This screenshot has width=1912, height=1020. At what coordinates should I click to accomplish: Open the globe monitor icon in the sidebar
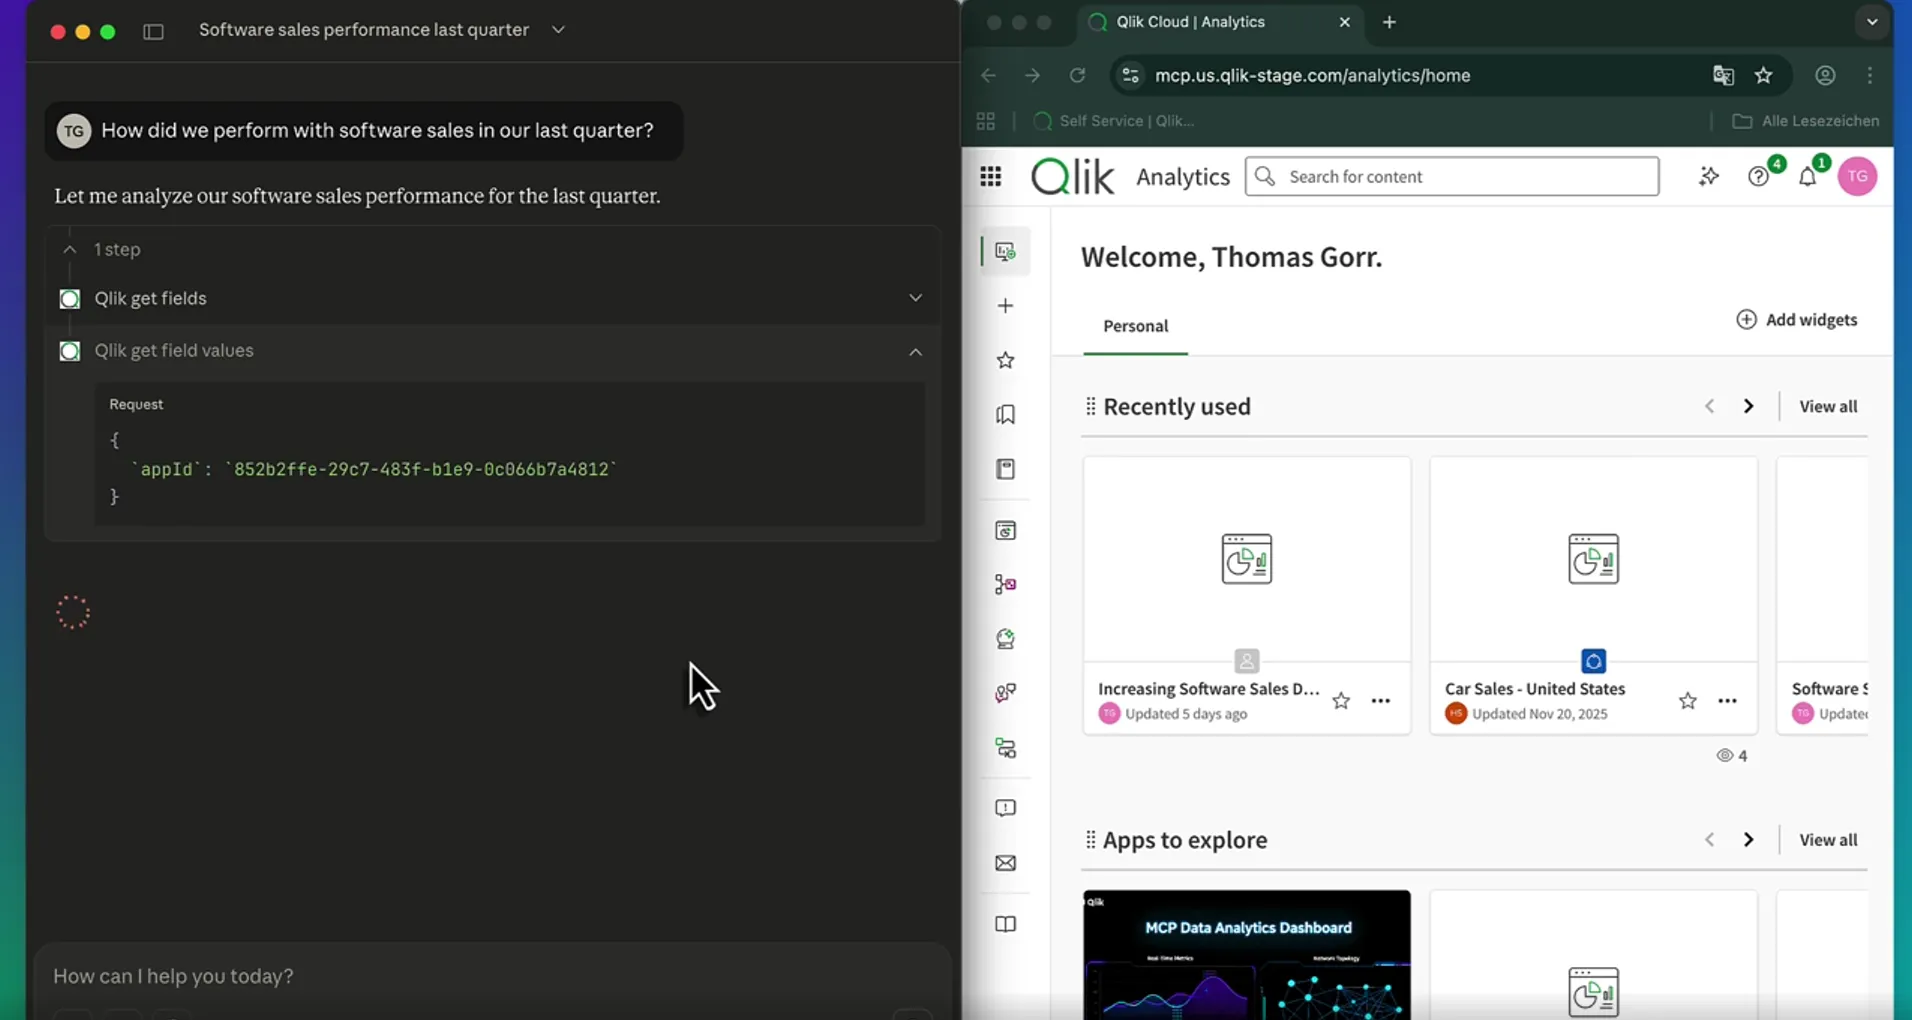1006,639
